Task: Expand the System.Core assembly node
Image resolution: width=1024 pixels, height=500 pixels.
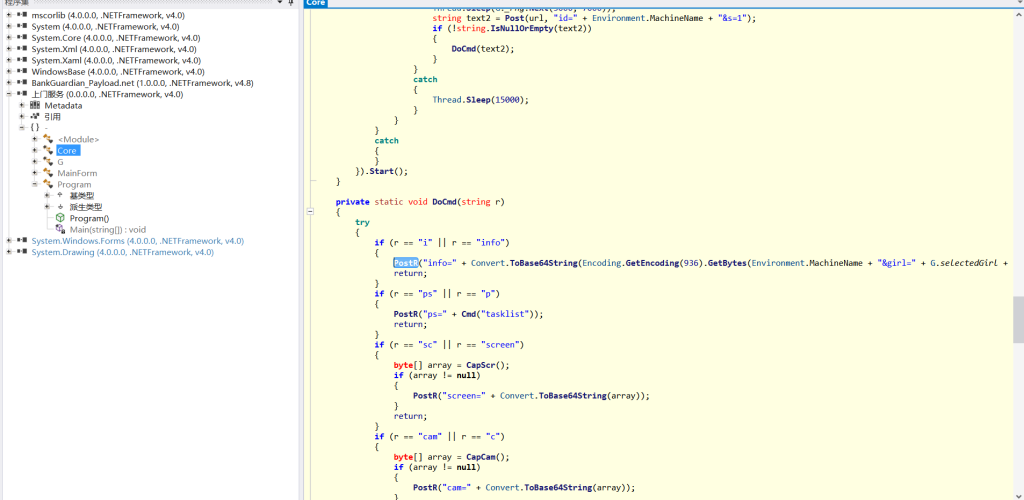Action: click(9, 38)
